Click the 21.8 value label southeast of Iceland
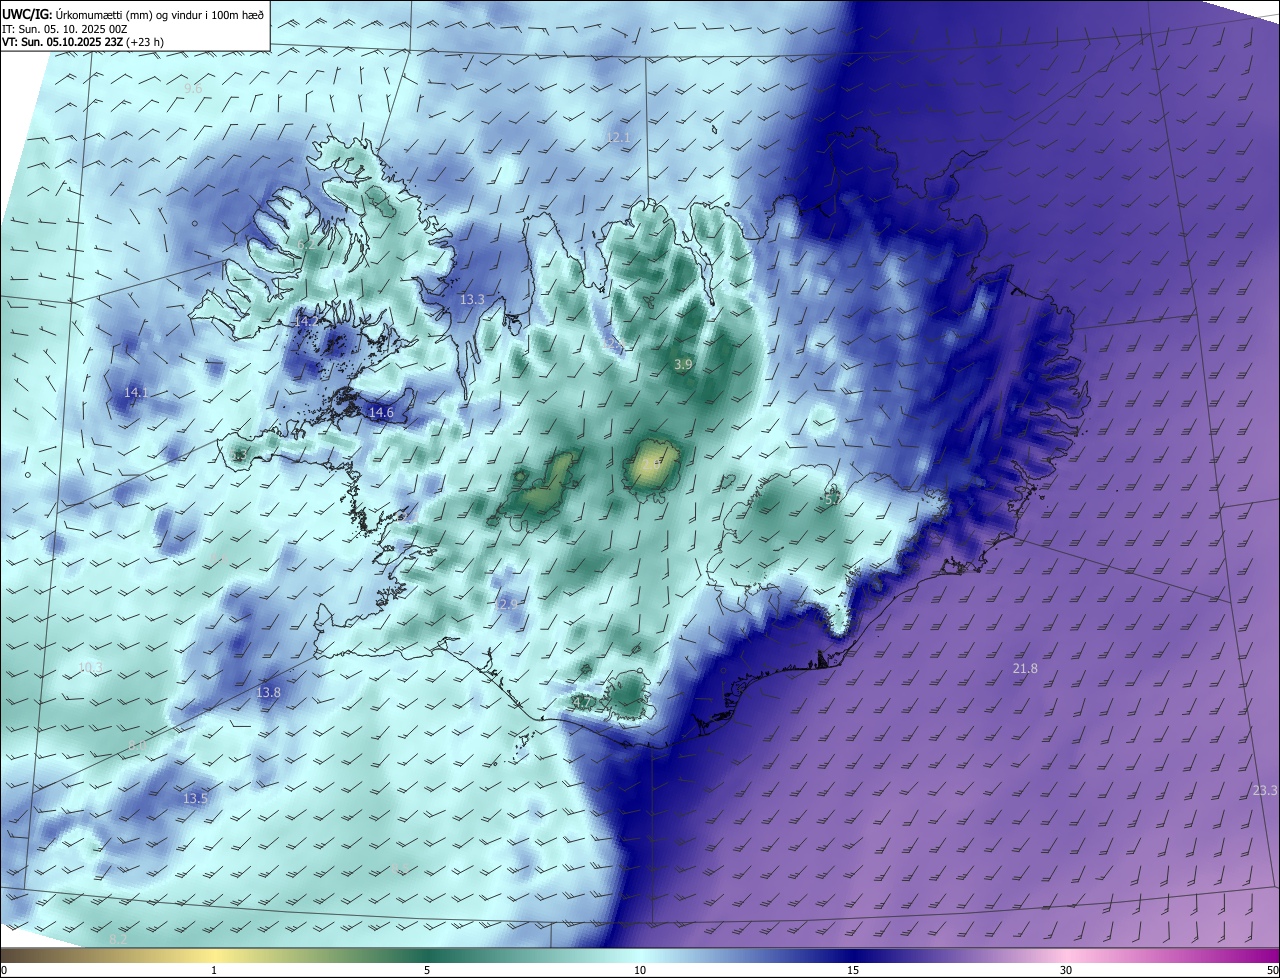The width and height of the screenshot is (1280, 978). click(1025, 668)
